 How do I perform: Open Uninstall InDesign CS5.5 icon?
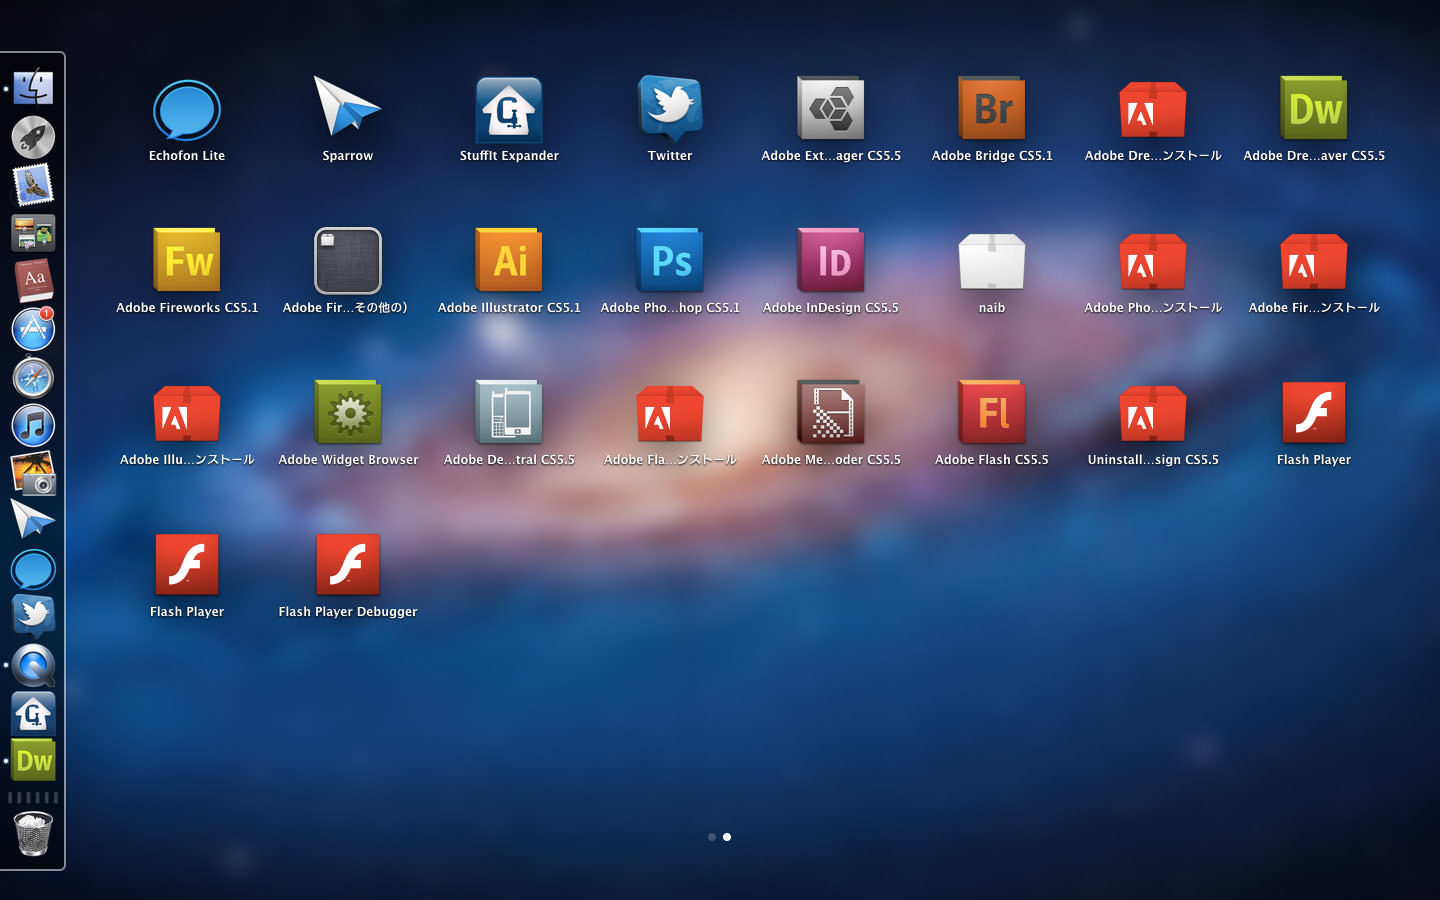point(1153,414)
